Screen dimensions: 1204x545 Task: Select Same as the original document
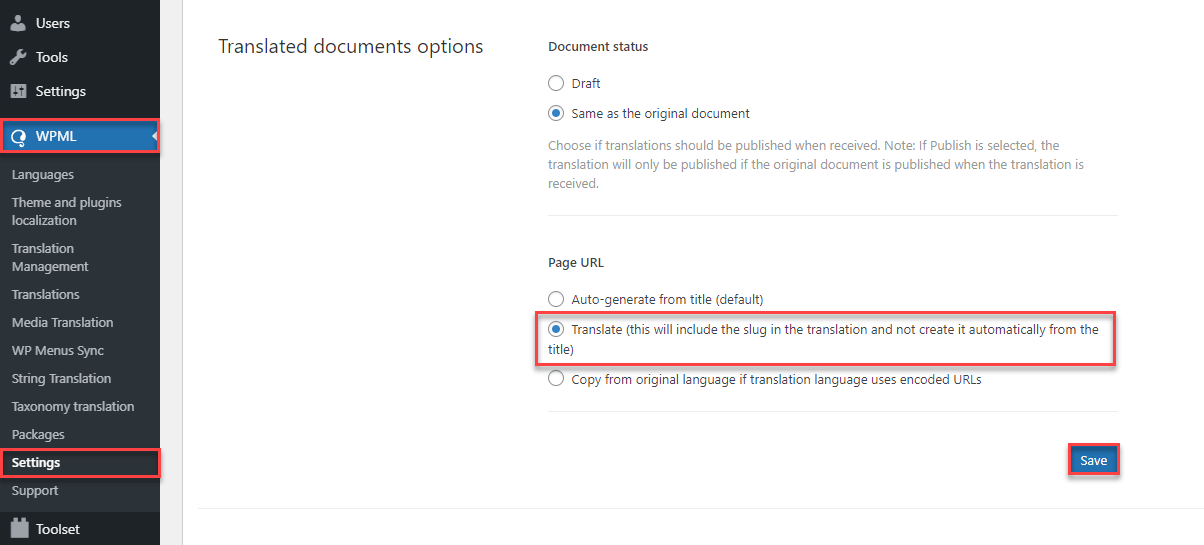[556, 114]
